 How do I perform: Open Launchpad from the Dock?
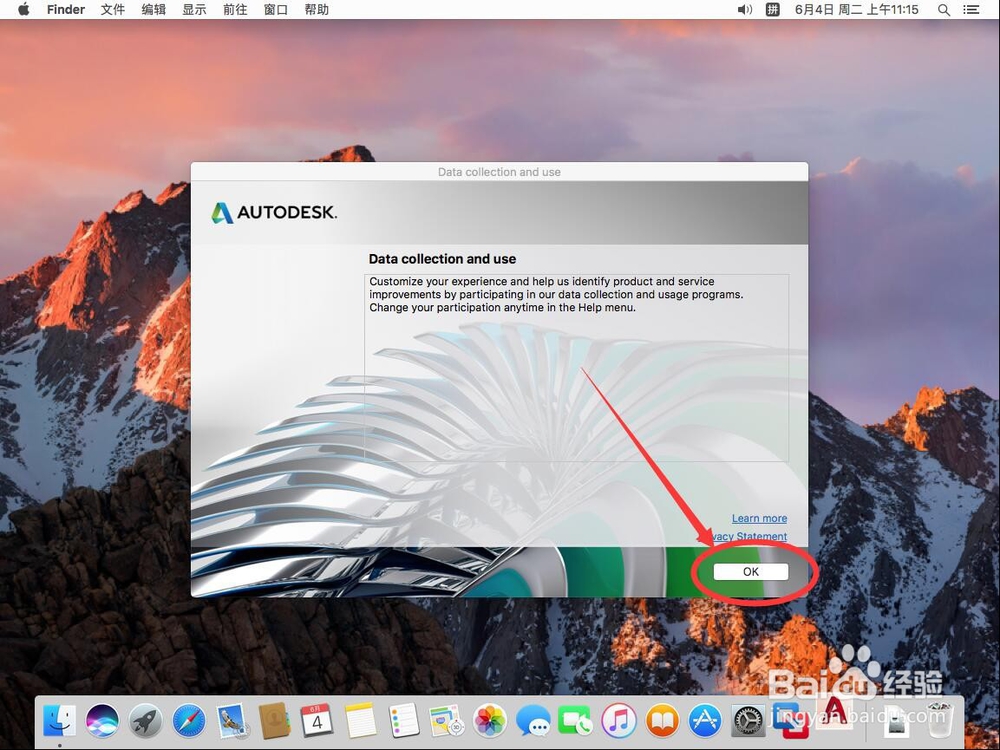coord(146,721)
